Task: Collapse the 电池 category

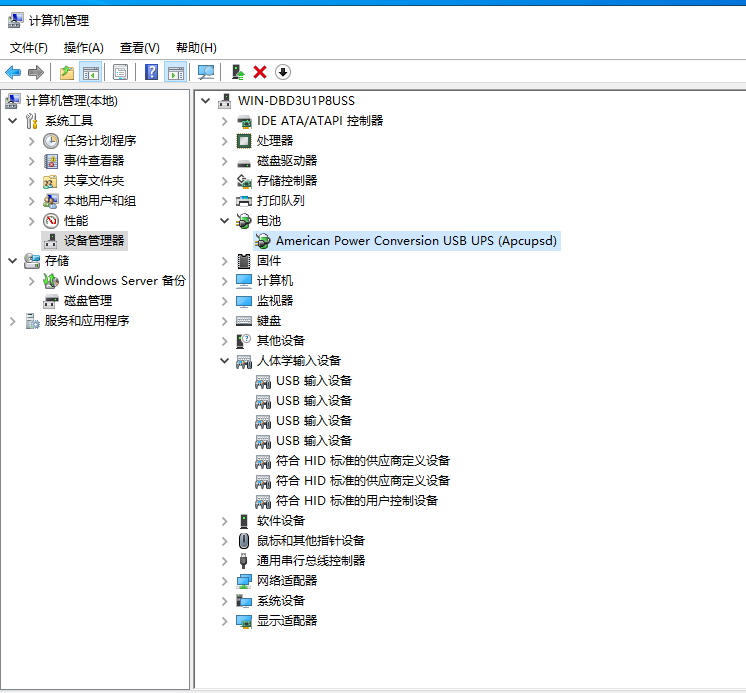Action: click(225, 221)
